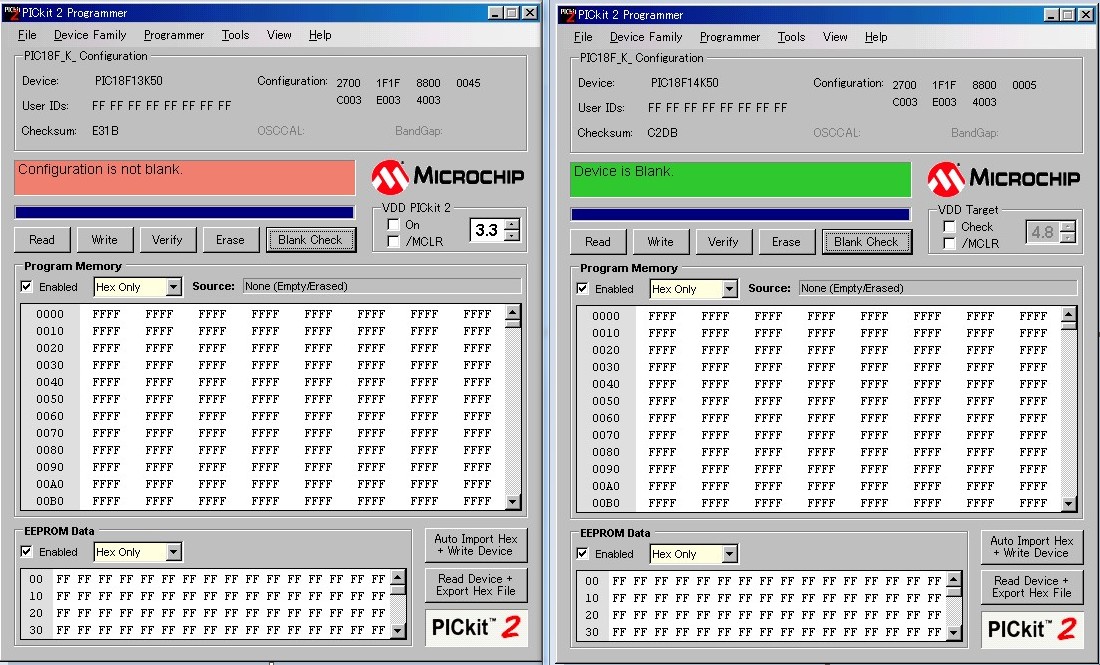Click the title bar app icon of the PIC18F14K50 window
This screenshot has height=665, width=1100.
coord(568,15)
